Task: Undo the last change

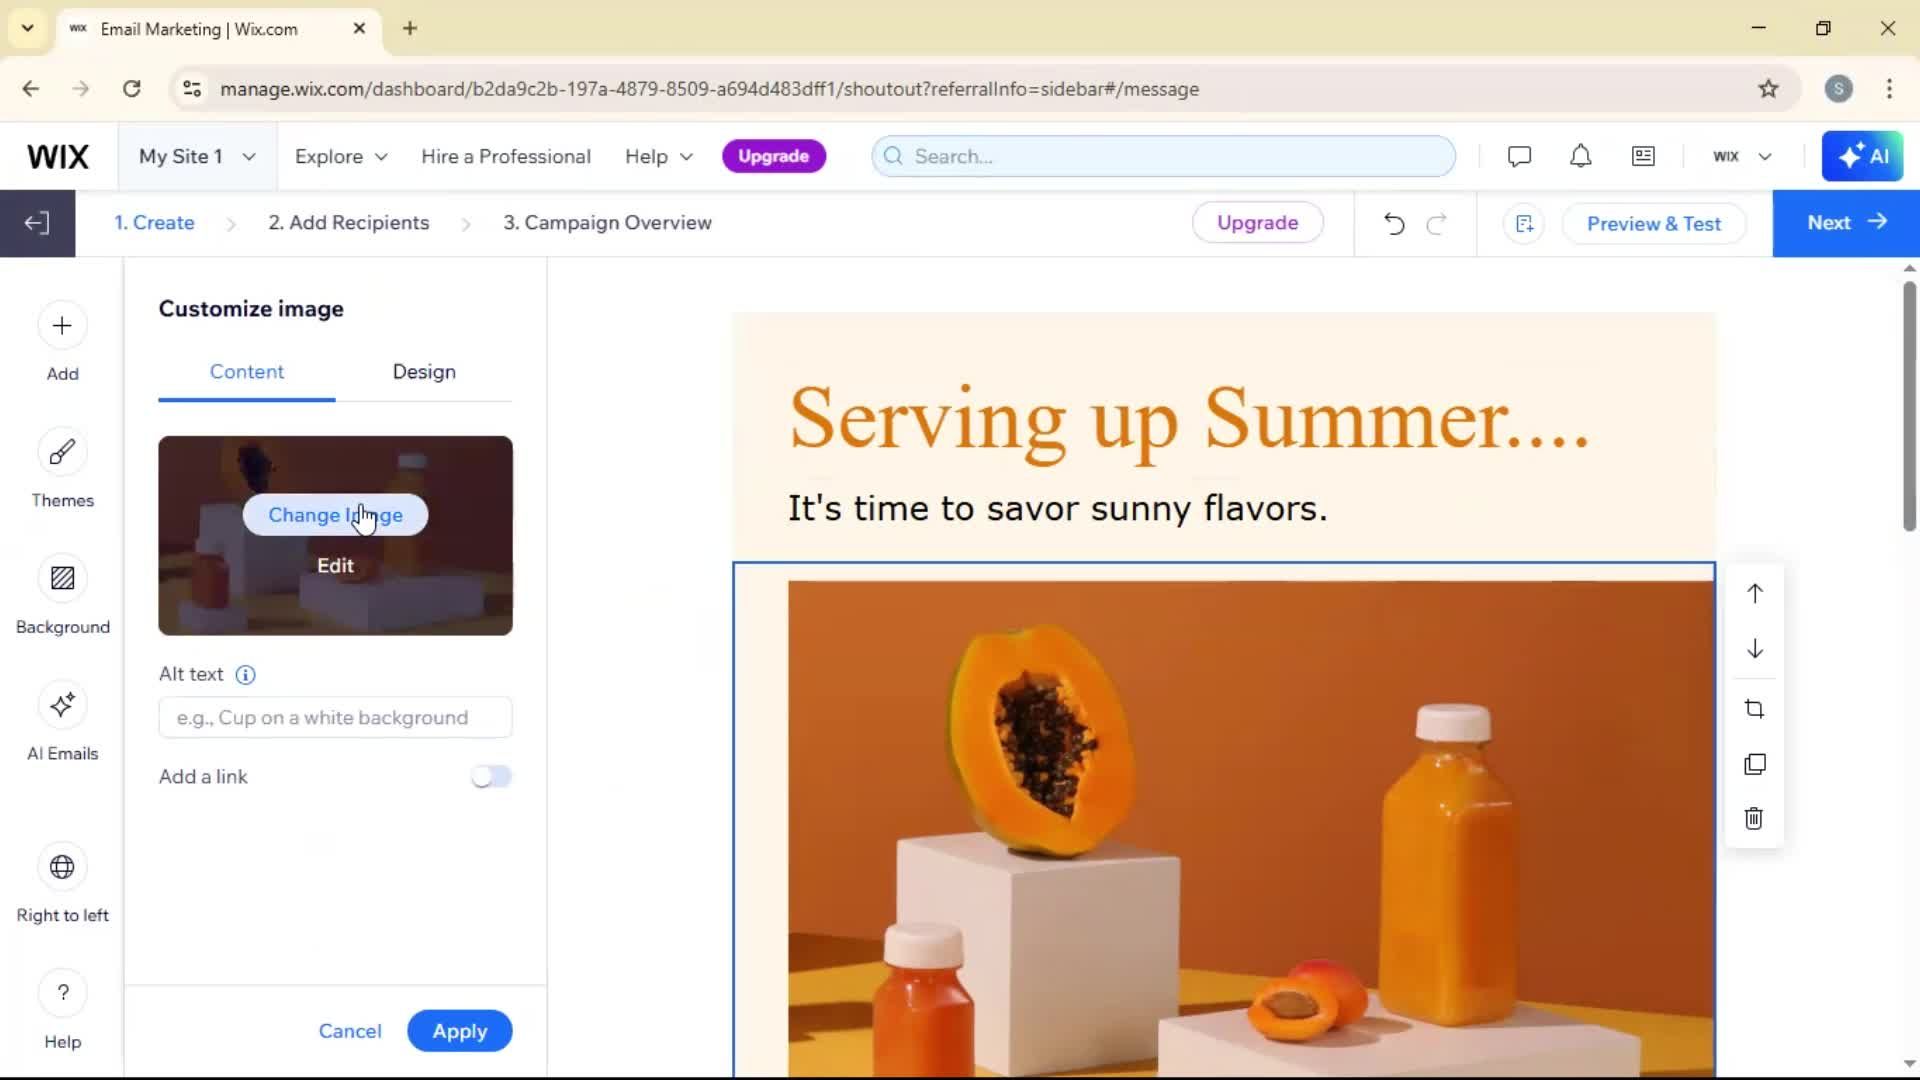Action: 1394,223
